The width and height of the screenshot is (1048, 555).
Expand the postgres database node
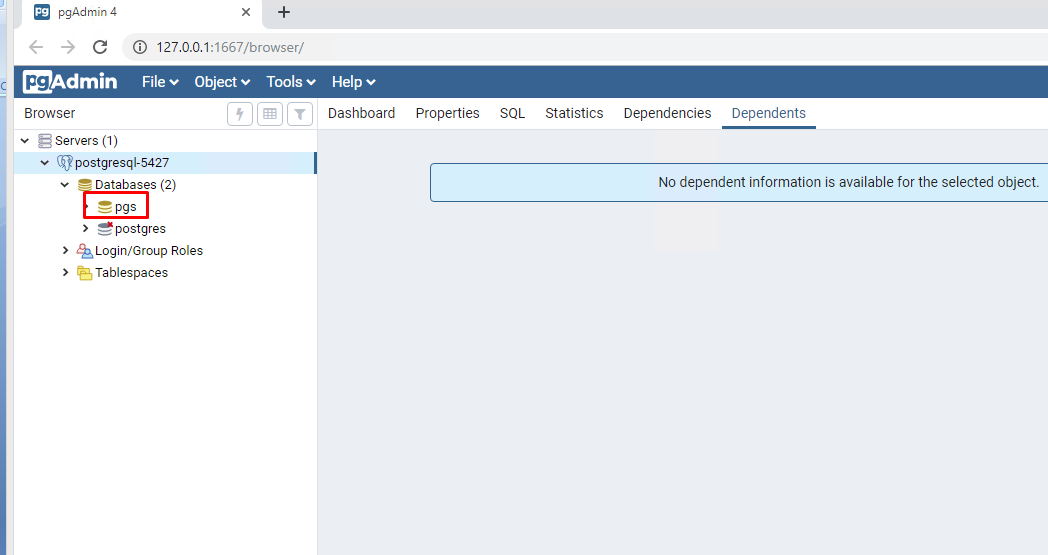[85, 229]
